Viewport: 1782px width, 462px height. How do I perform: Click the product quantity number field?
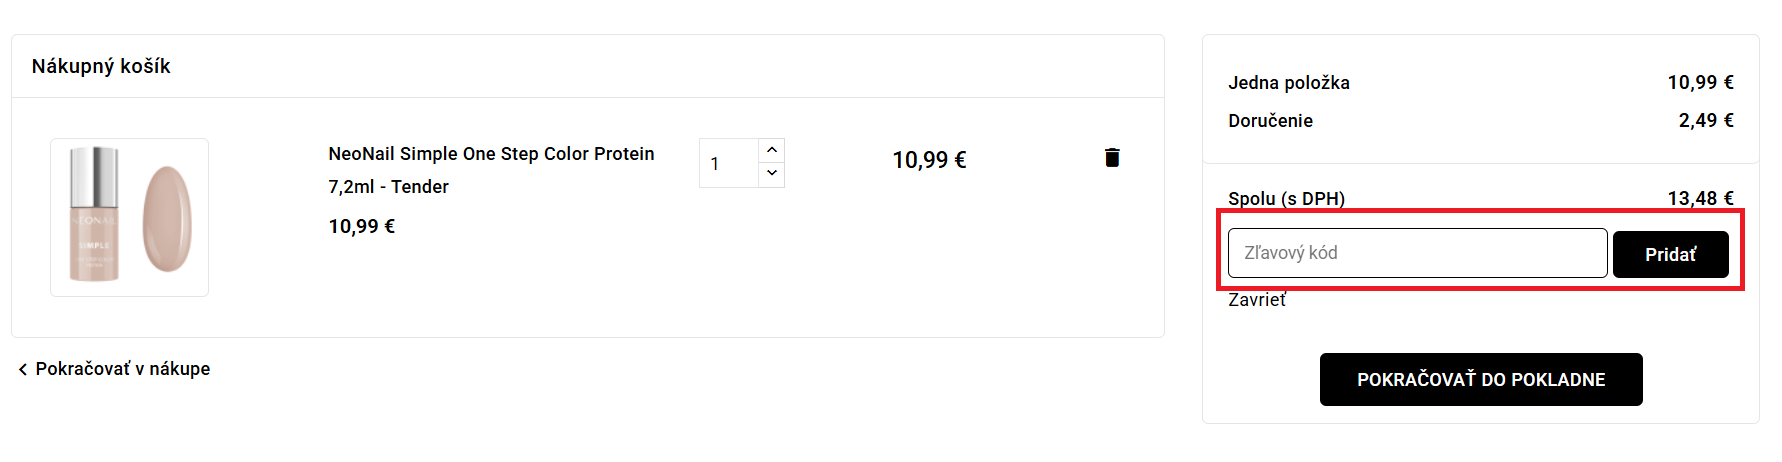729,163
